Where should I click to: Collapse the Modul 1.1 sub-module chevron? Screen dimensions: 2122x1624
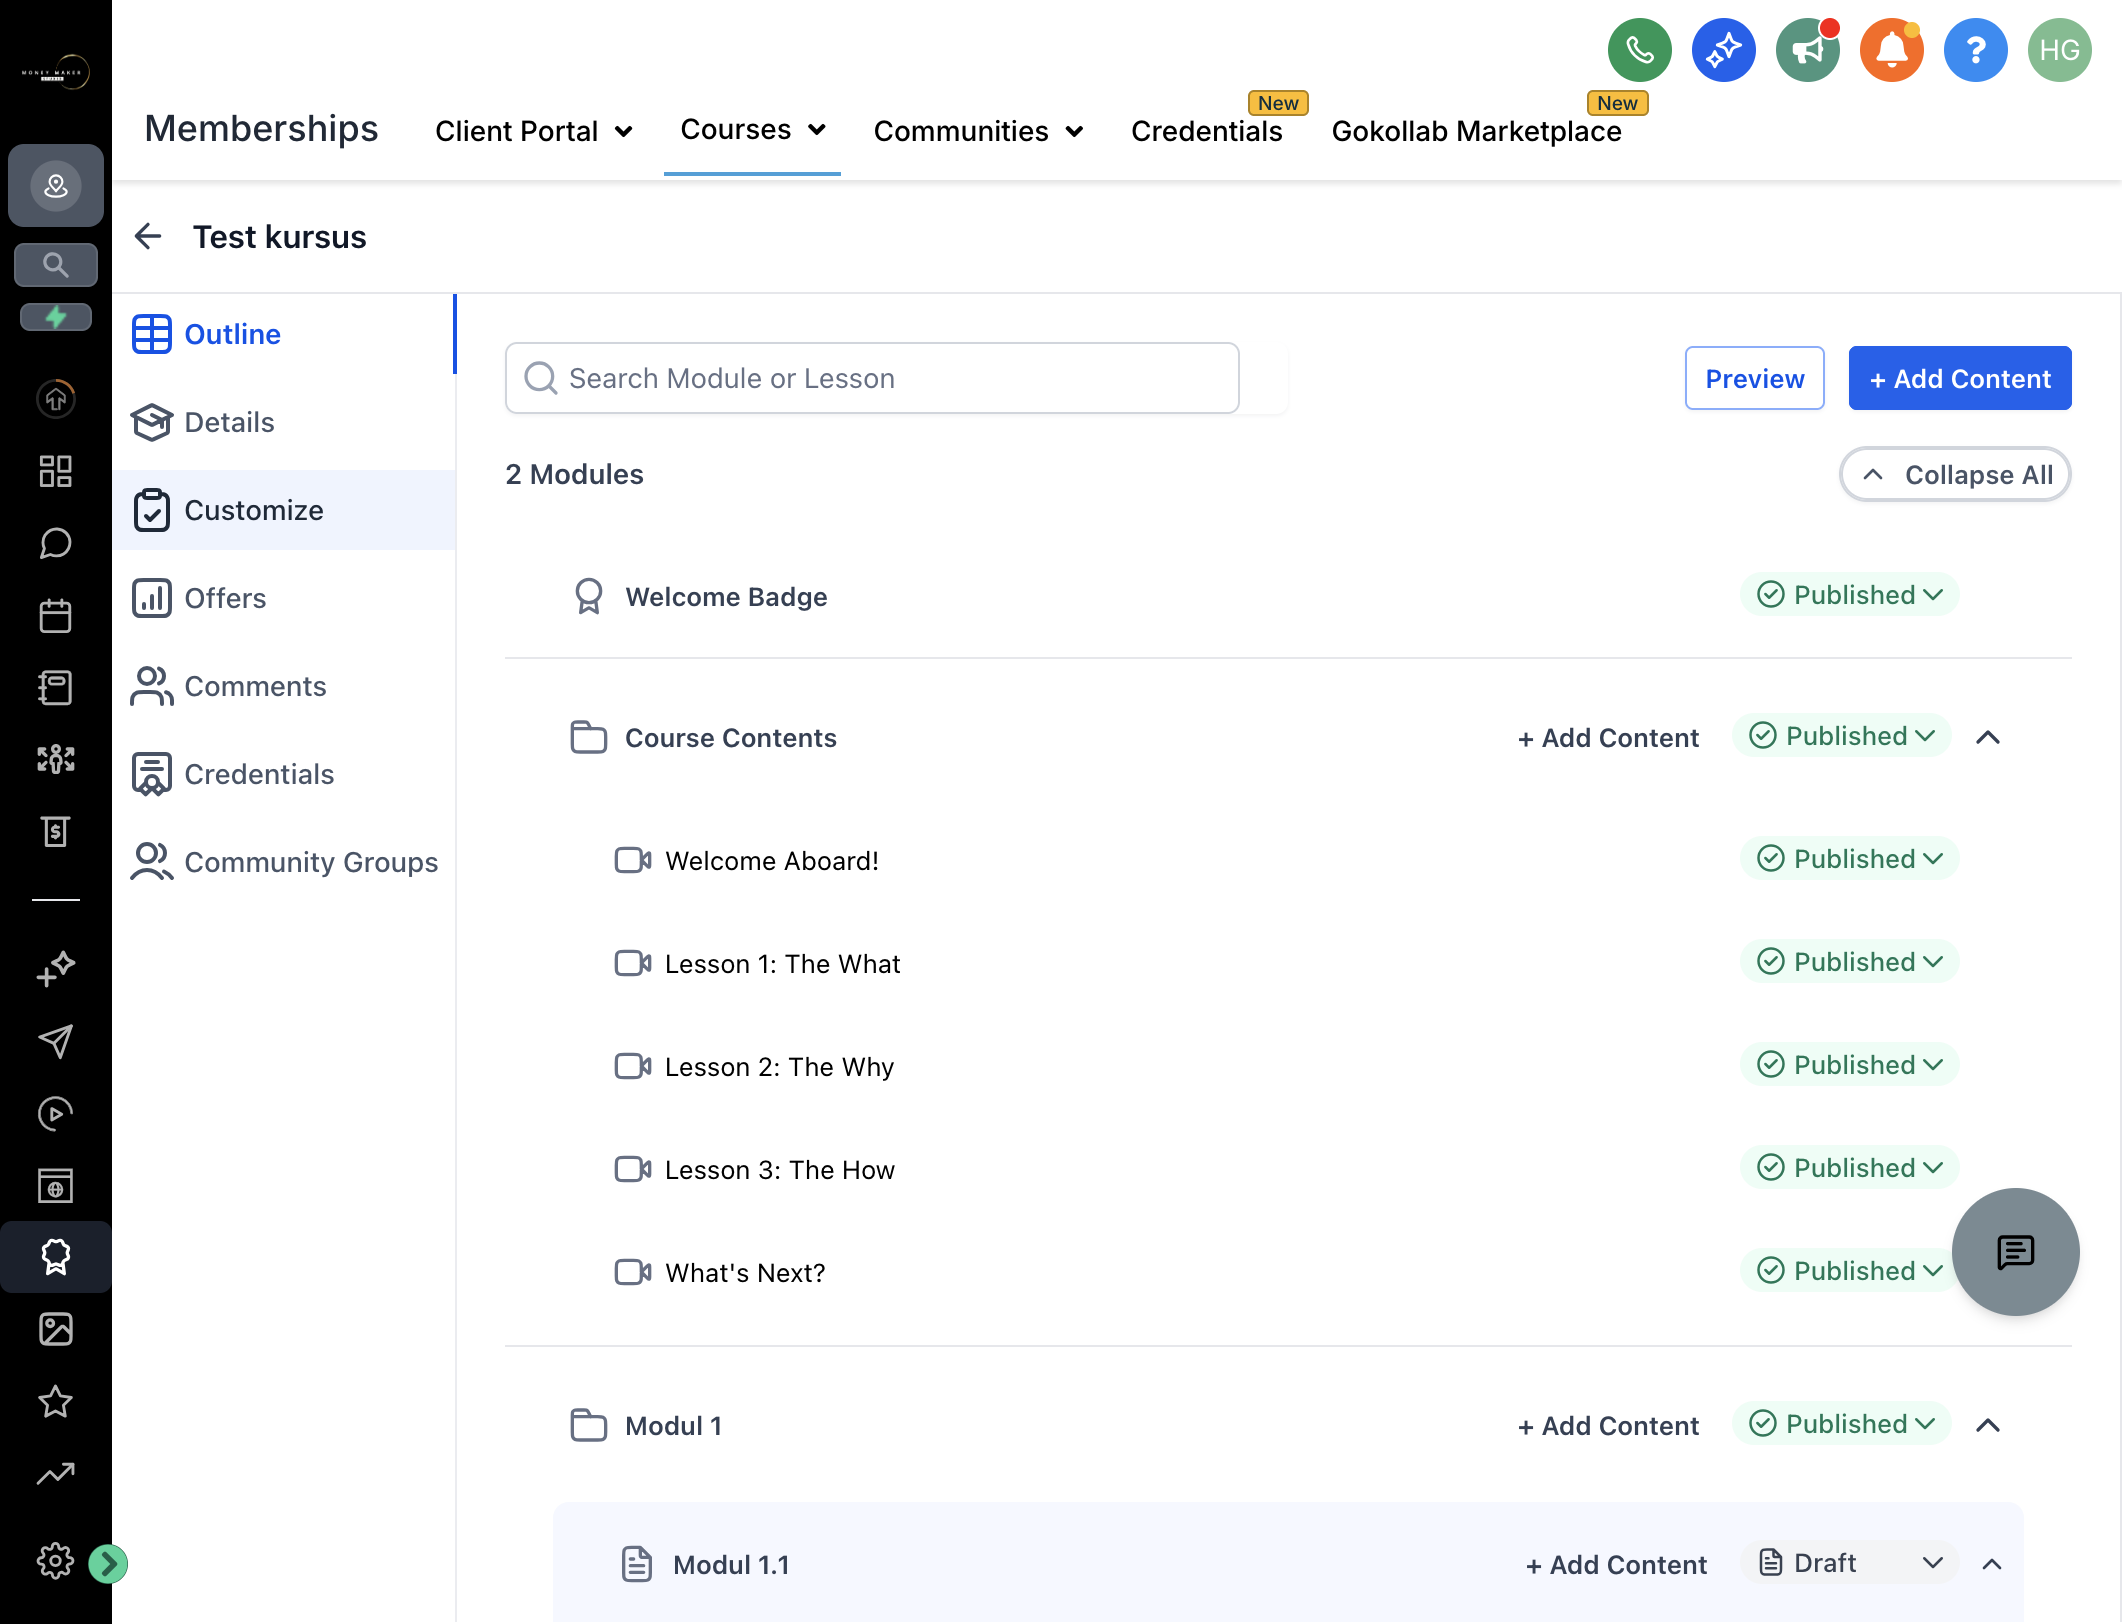pyautogui.click(x=1992, y=1564)
